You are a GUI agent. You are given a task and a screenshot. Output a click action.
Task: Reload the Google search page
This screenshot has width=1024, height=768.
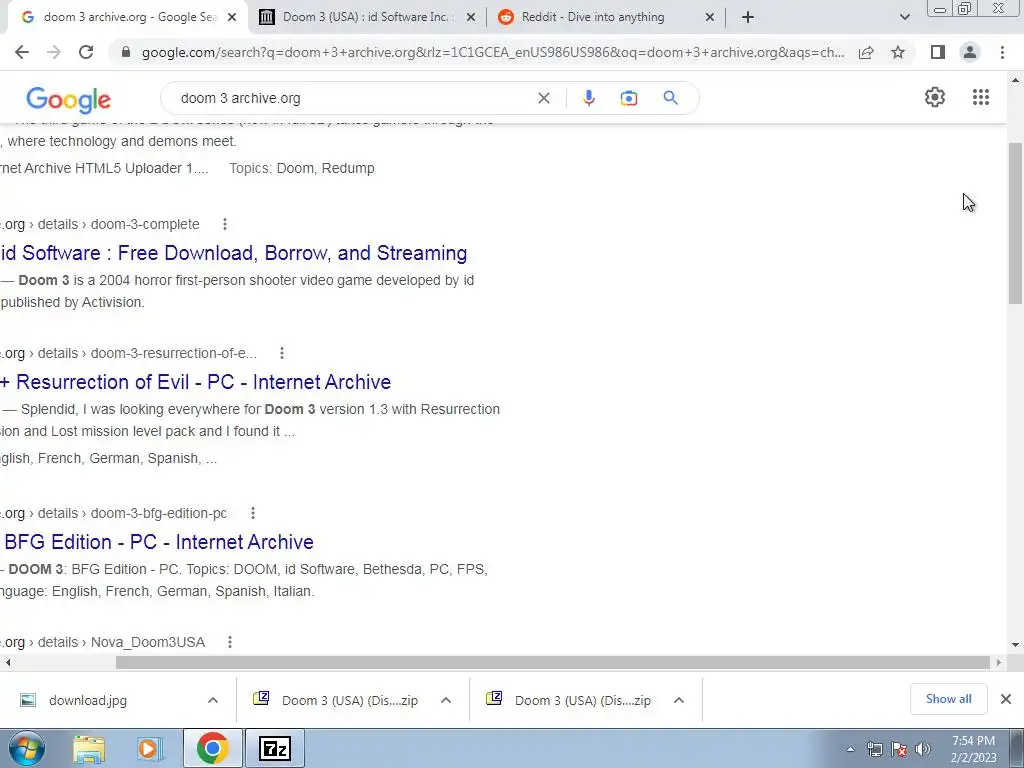pos(86,52)
